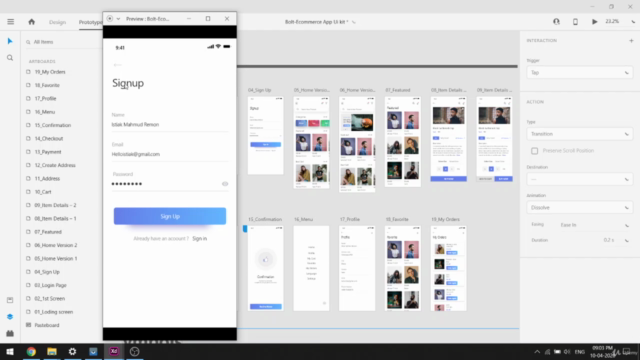This screenshot has height=360, width=640.
Task: Switch to the Design tab
Action: [58, 22]
